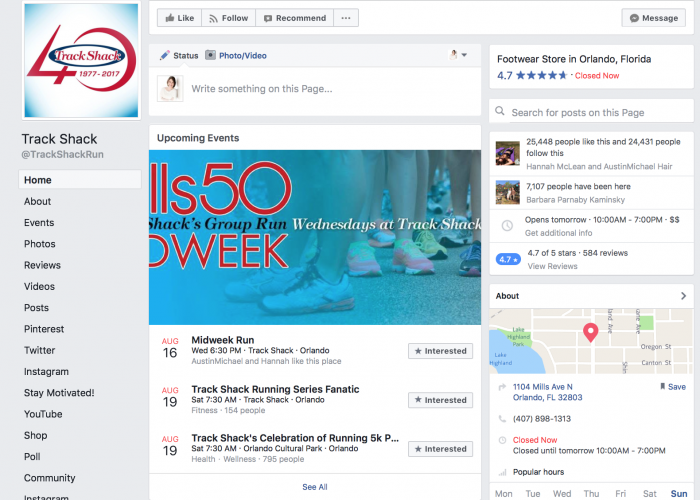Open the post-as profile dropdown arrow
This screenshot has width=700, height=500.
point(464,55)
